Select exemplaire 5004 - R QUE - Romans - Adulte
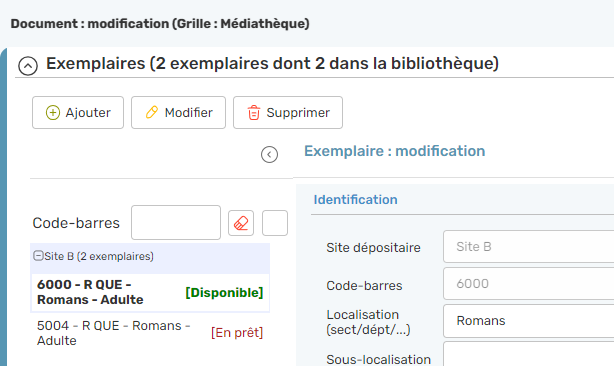614x366 pixels. pyautogui.click(x=150, y=333)
